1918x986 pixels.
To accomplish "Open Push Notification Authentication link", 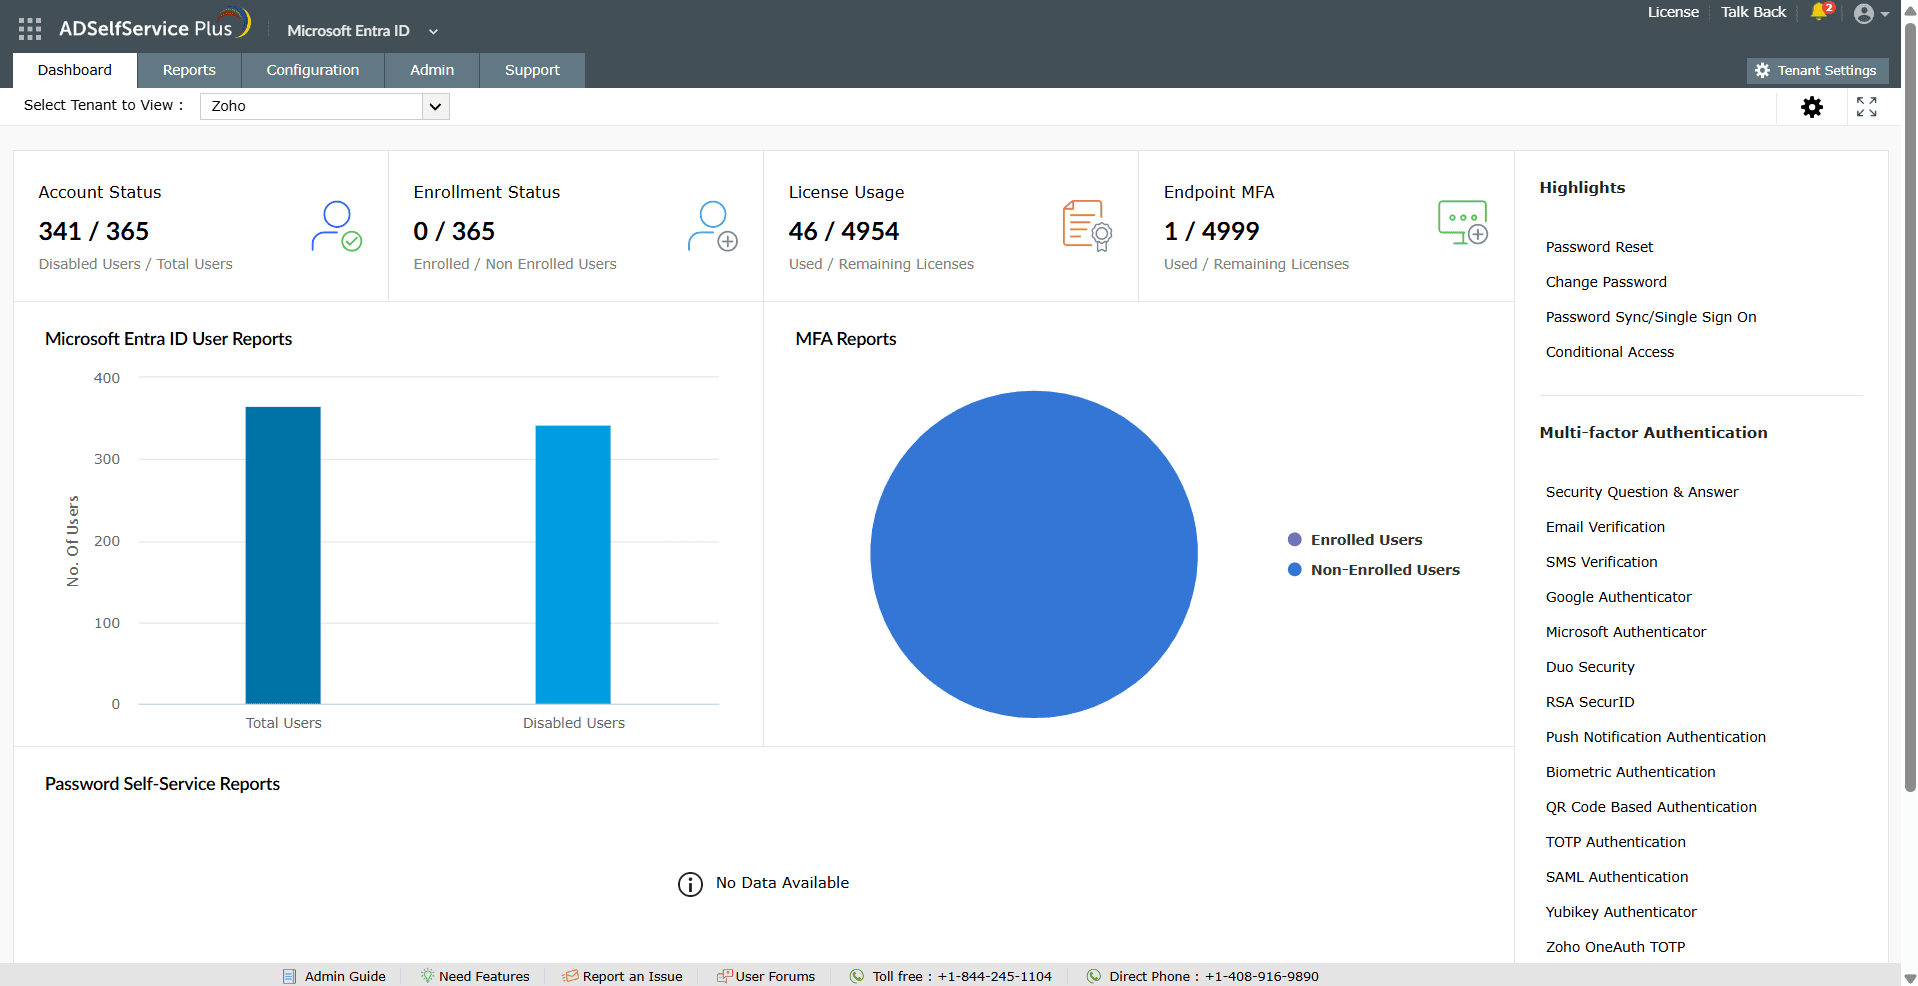I will point(1655,737).
